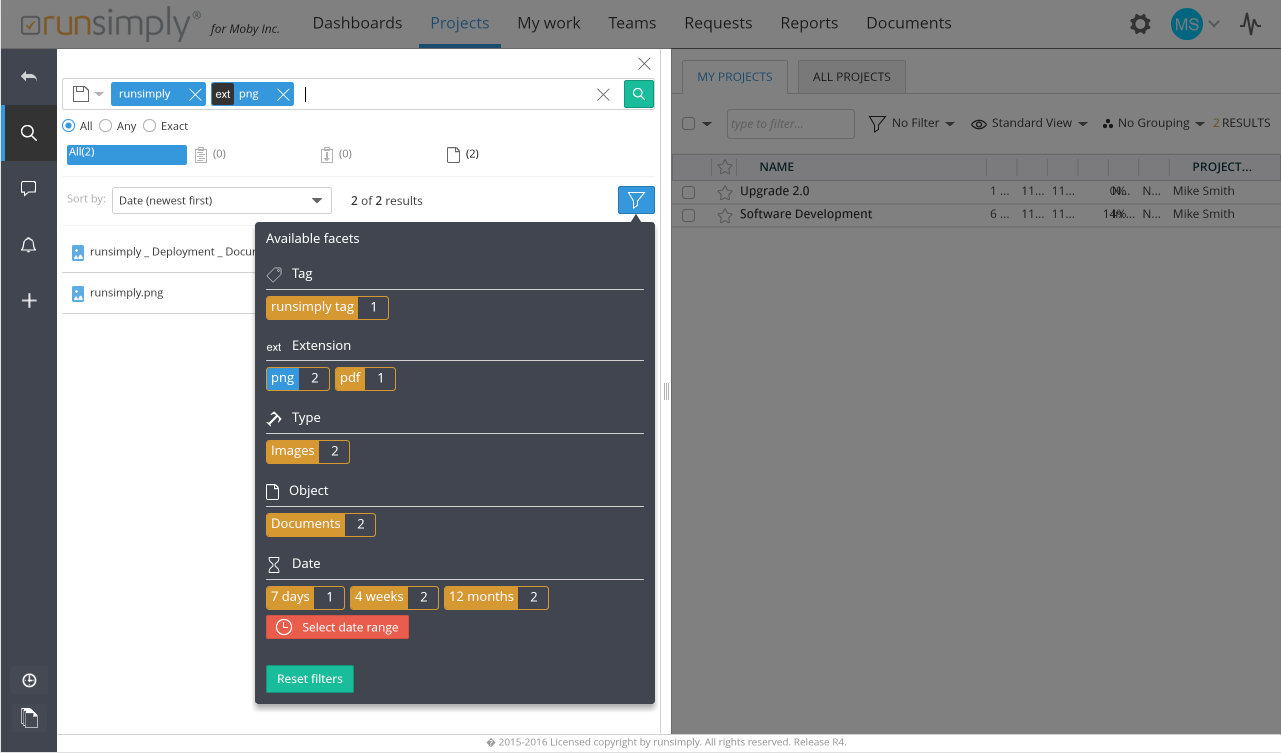Toggle the blue facet filter funnel icon

[636, 200]
